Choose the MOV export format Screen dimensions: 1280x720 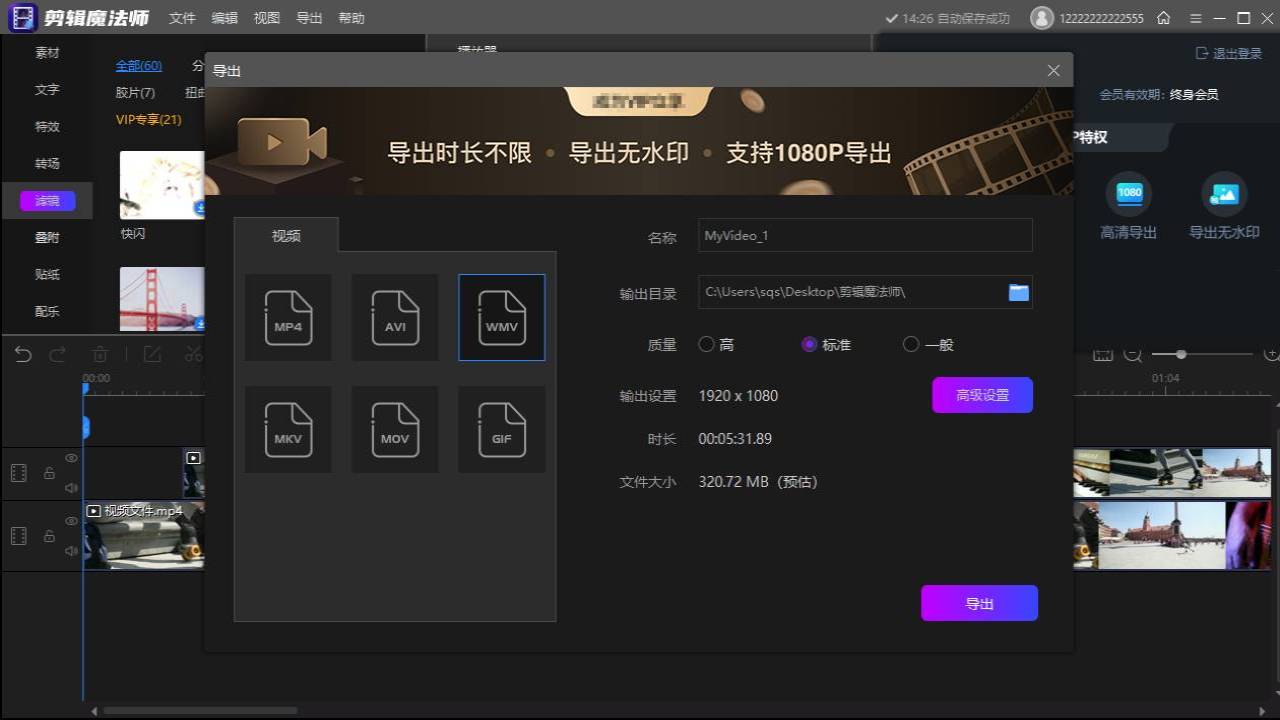click(394, 429)
